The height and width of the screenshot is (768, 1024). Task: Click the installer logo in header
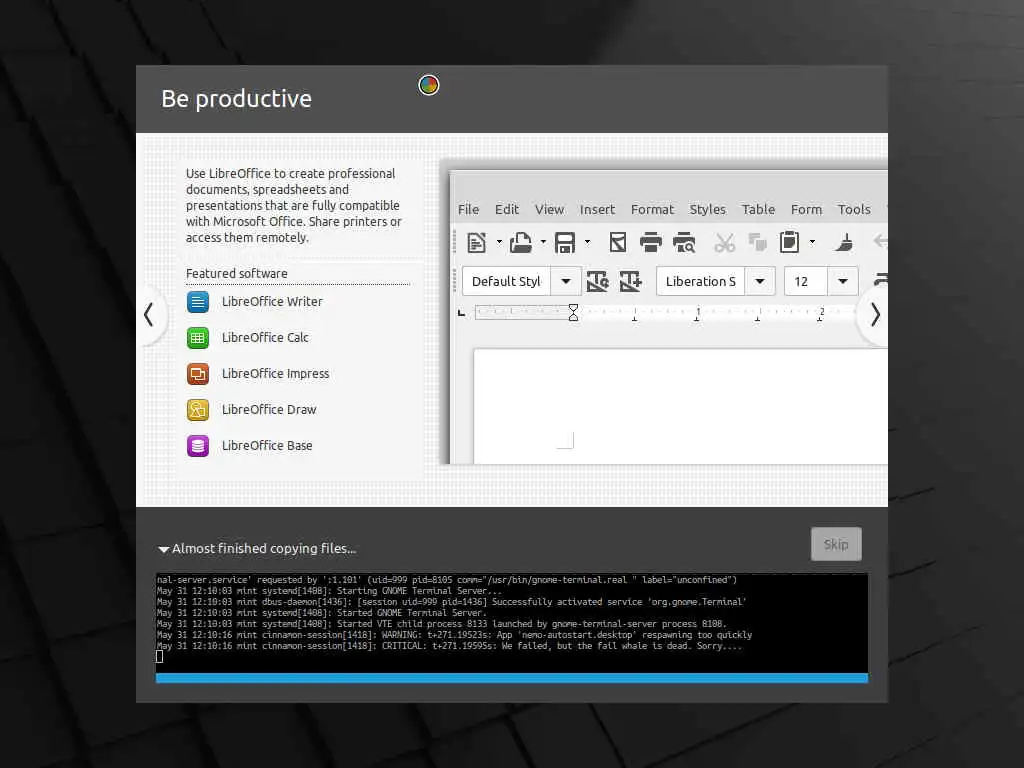tap(428, 85)
